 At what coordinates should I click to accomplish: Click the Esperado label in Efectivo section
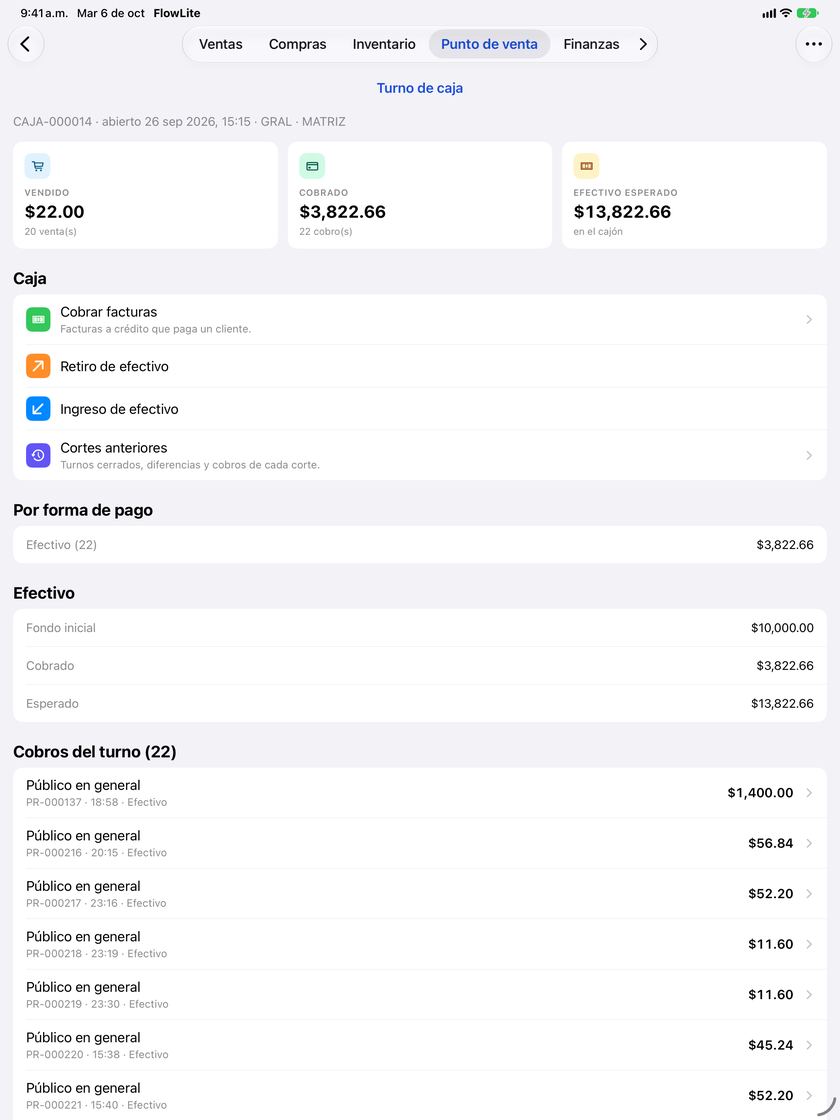pyautogui.click(x=52, y=704)
